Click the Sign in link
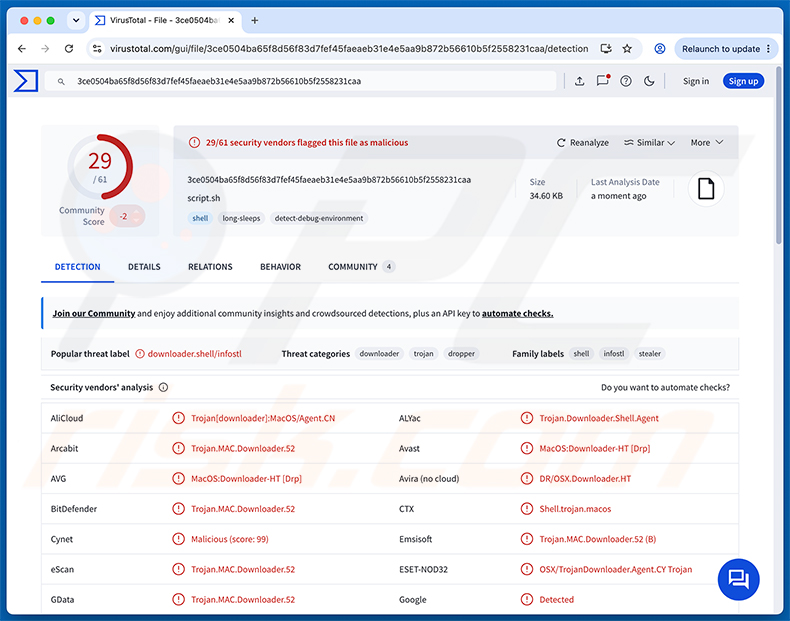 point(696,81)
